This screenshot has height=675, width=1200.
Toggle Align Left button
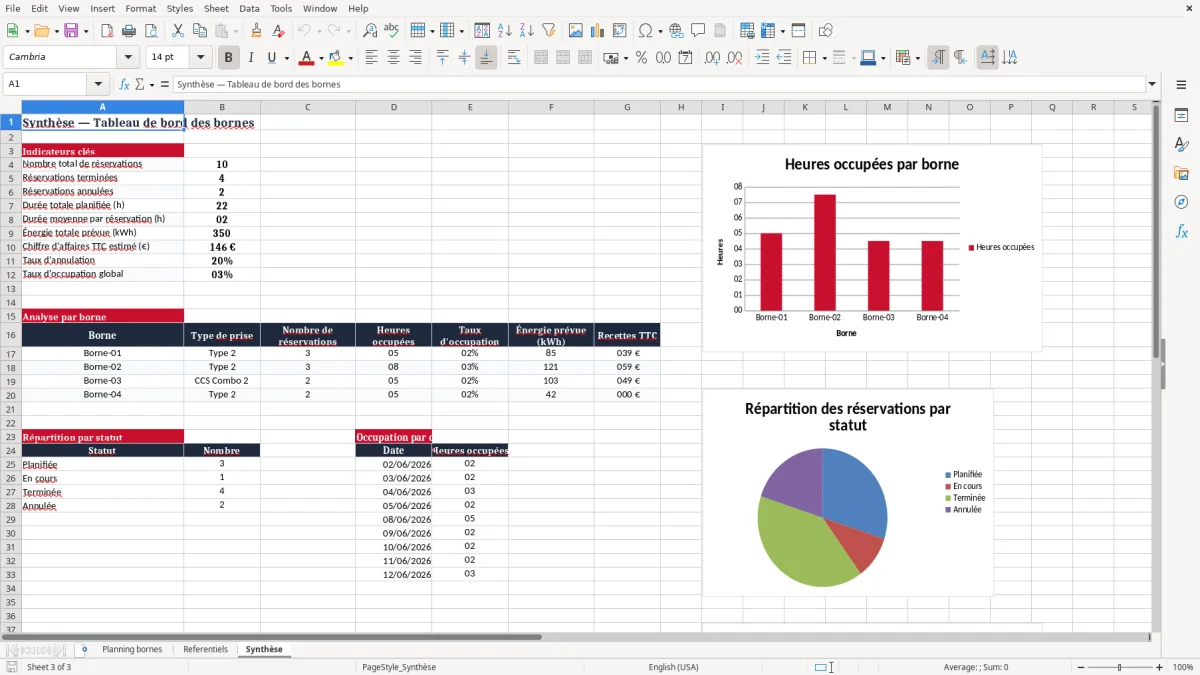[x=371, y=58]
